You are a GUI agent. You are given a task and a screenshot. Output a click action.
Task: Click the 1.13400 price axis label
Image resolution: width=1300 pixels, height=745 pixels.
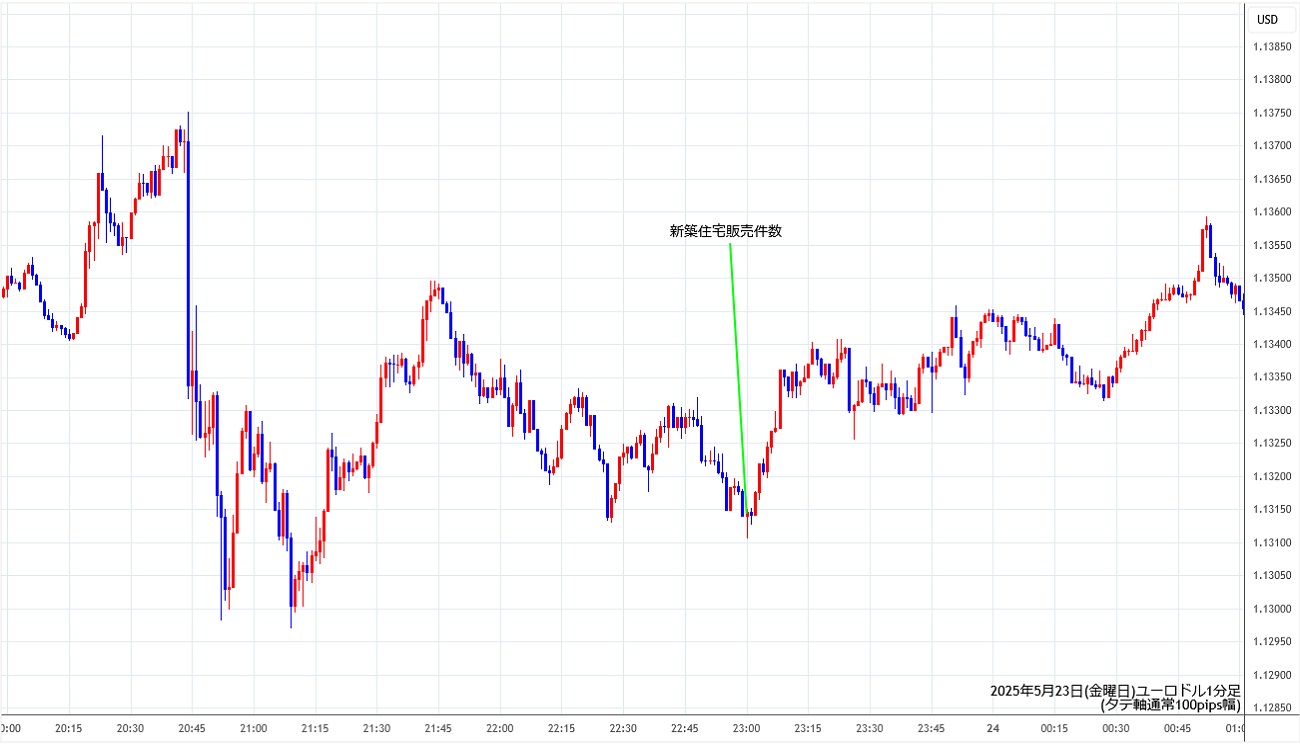(1271, 344)
